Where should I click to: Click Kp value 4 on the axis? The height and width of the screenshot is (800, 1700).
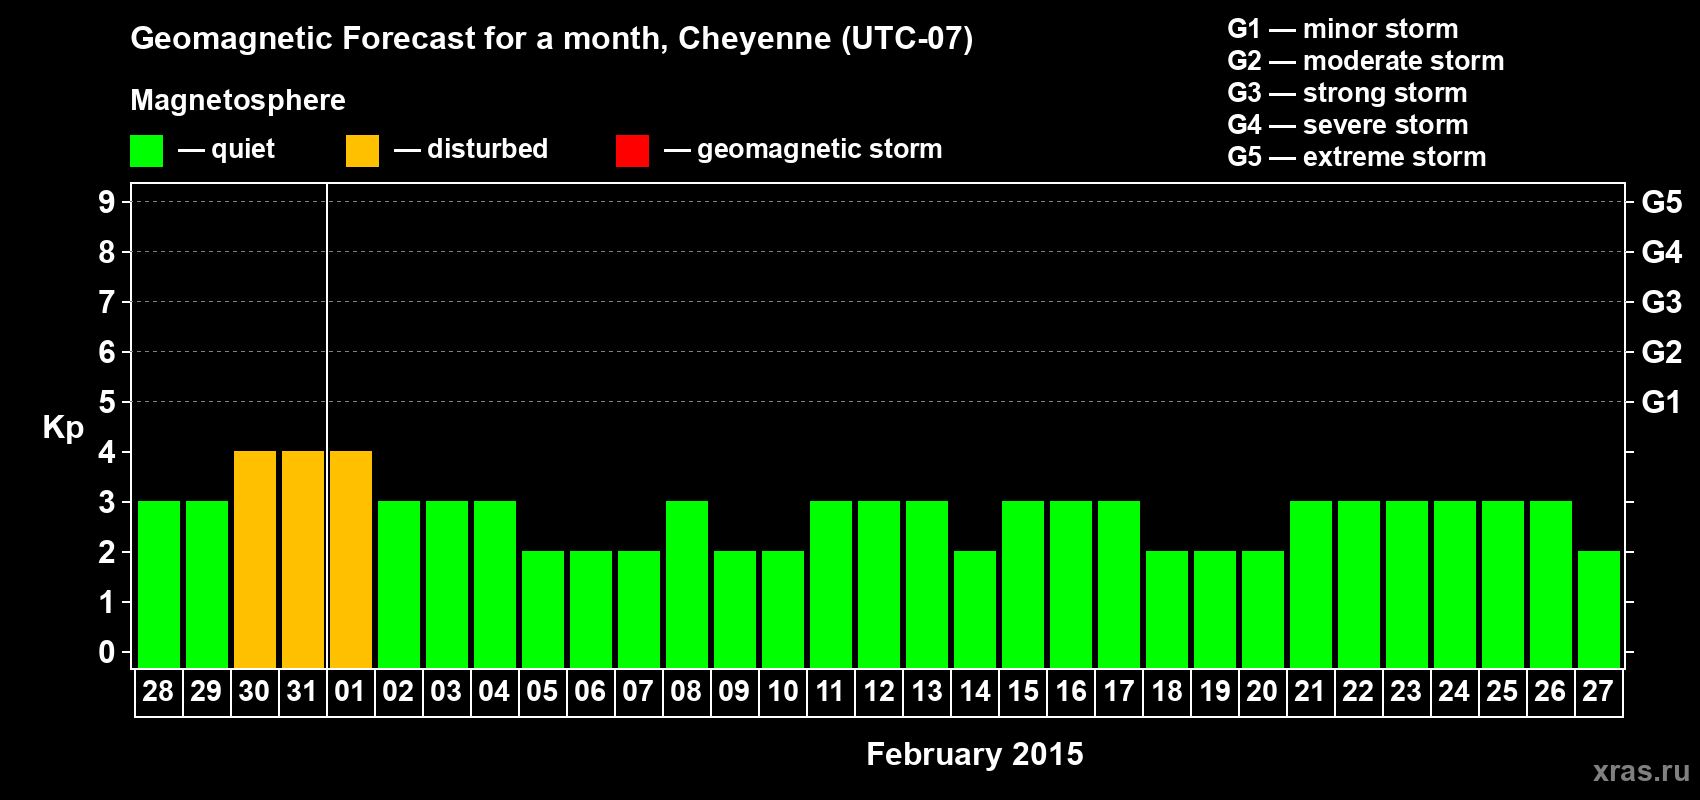pos(107,452)
